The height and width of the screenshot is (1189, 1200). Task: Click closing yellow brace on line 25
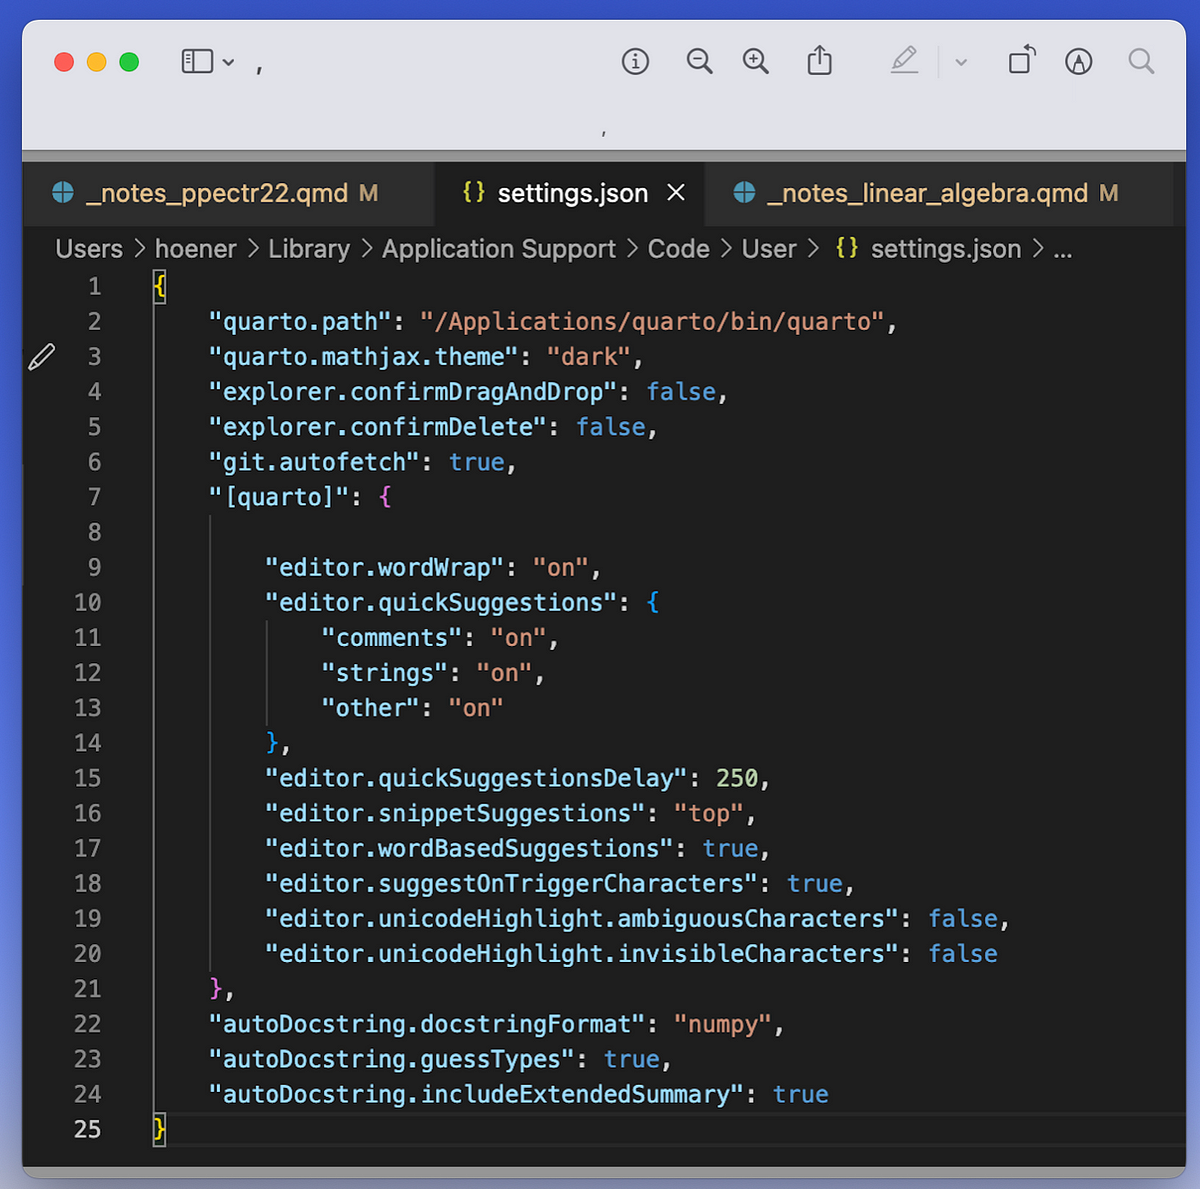click(x=159, y=1129)
